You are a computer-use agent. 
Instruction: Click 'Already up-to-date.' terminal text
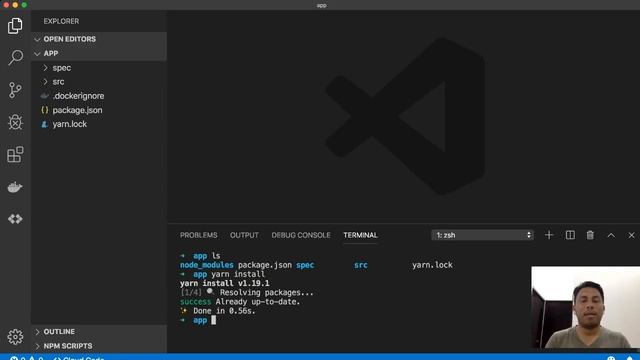coord(258,302)
